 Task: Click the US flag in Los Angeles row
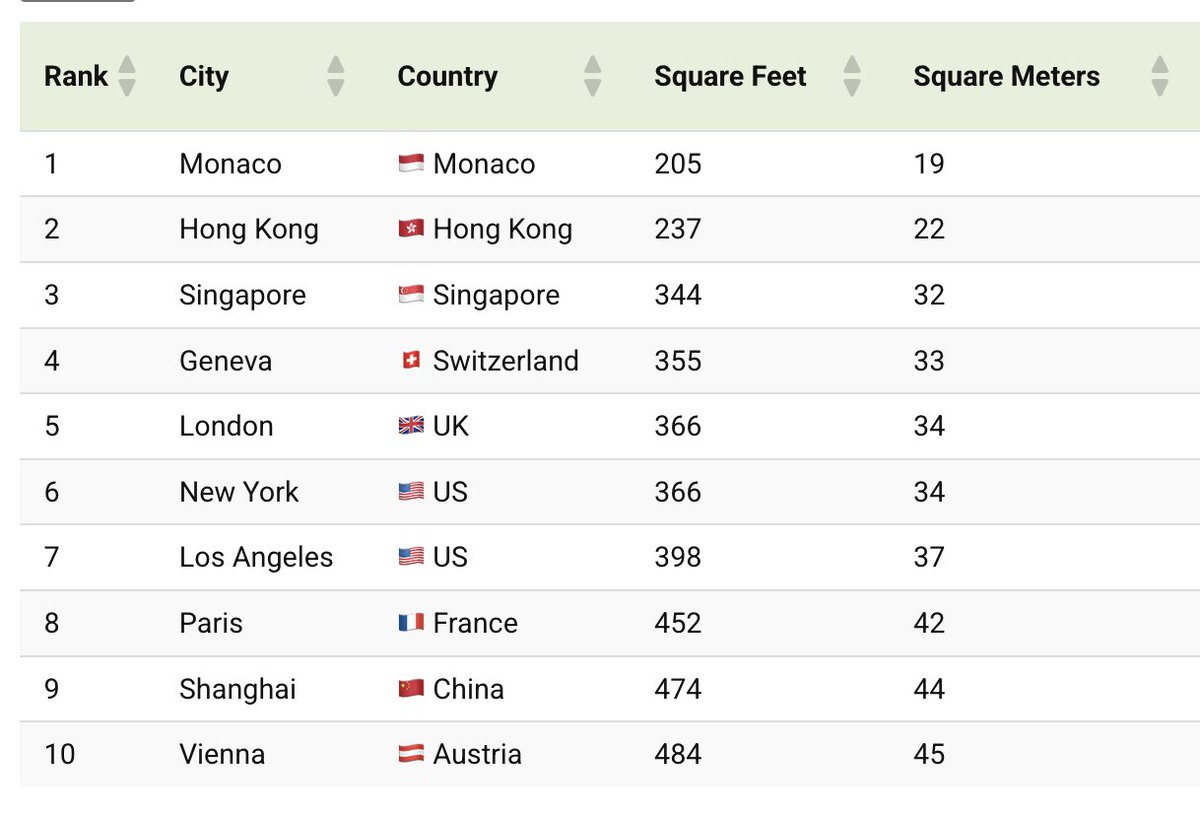411,557
